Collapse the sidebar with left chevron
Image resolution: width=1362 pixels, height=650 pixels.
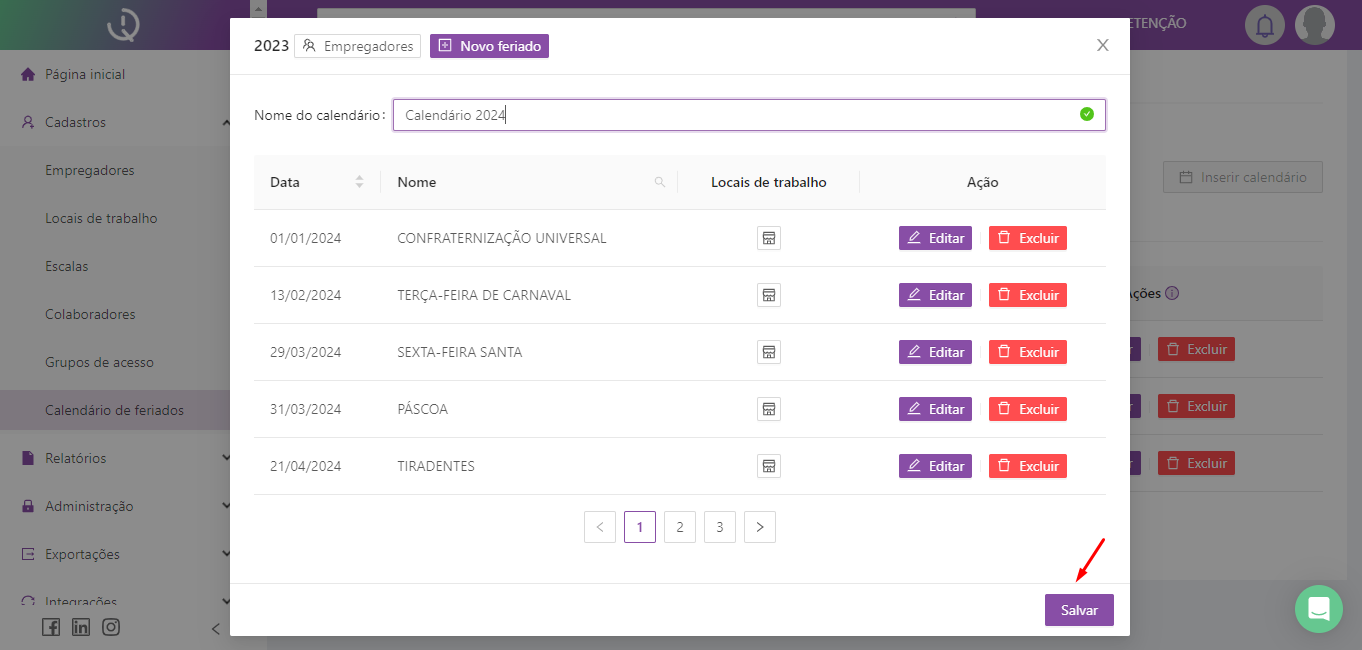(215, 628)
